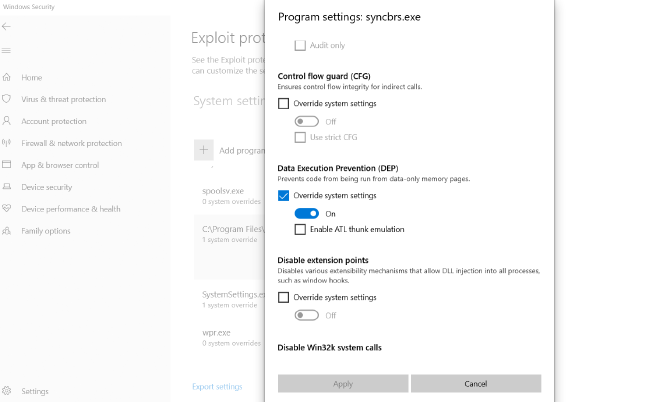Check Override system settings for Disable extension points
This screenshot has width=660, height=402.
(x=284, y=297)
